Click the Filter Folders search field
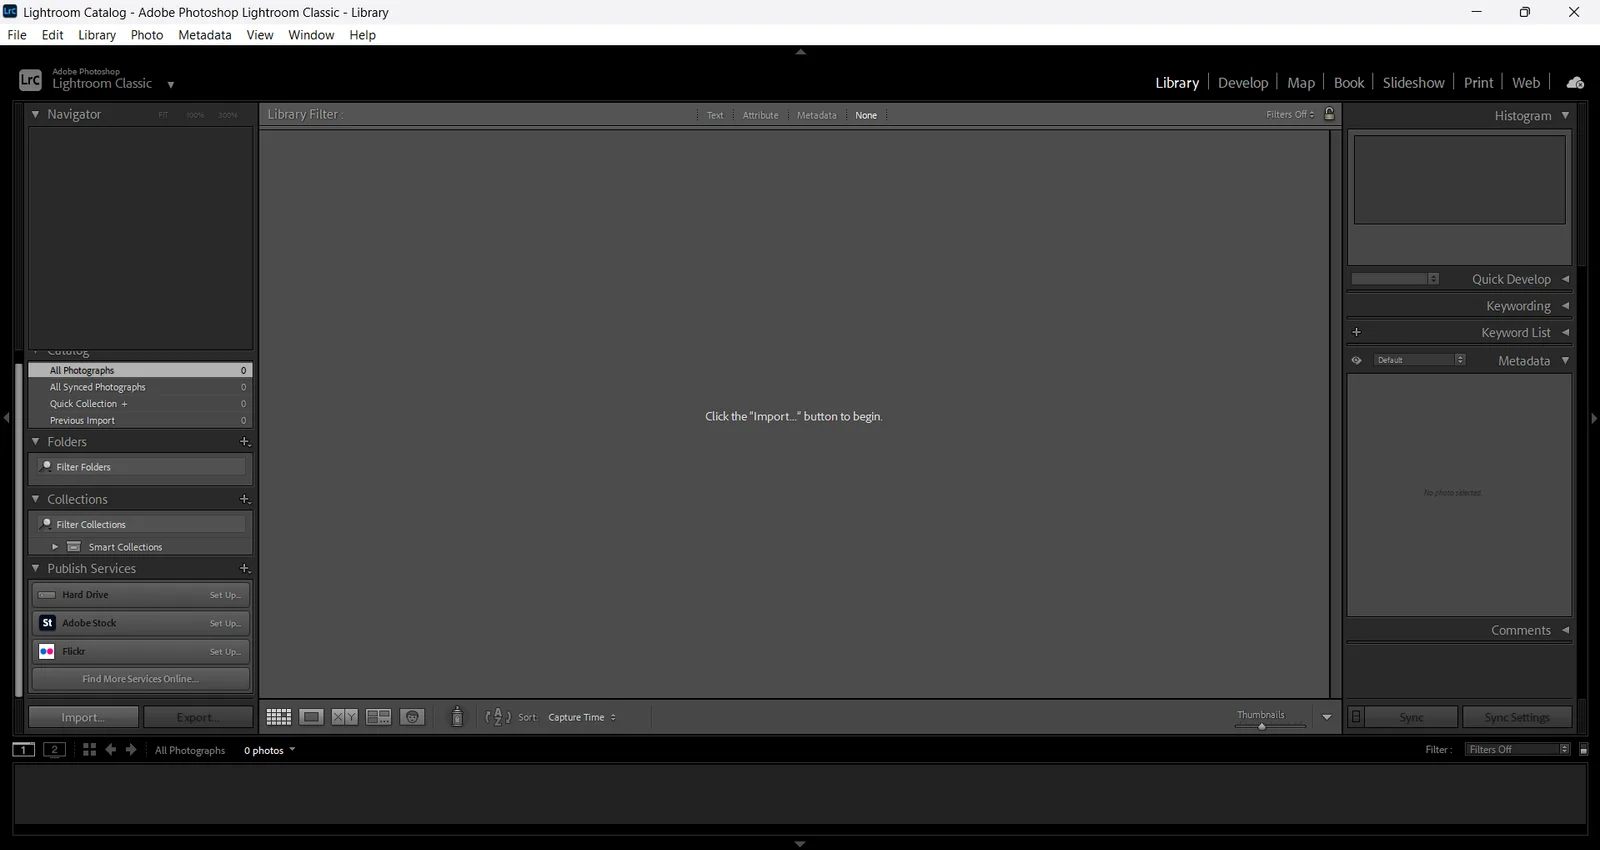Viewport: 1600px width, 850px height. click(141, 467)
